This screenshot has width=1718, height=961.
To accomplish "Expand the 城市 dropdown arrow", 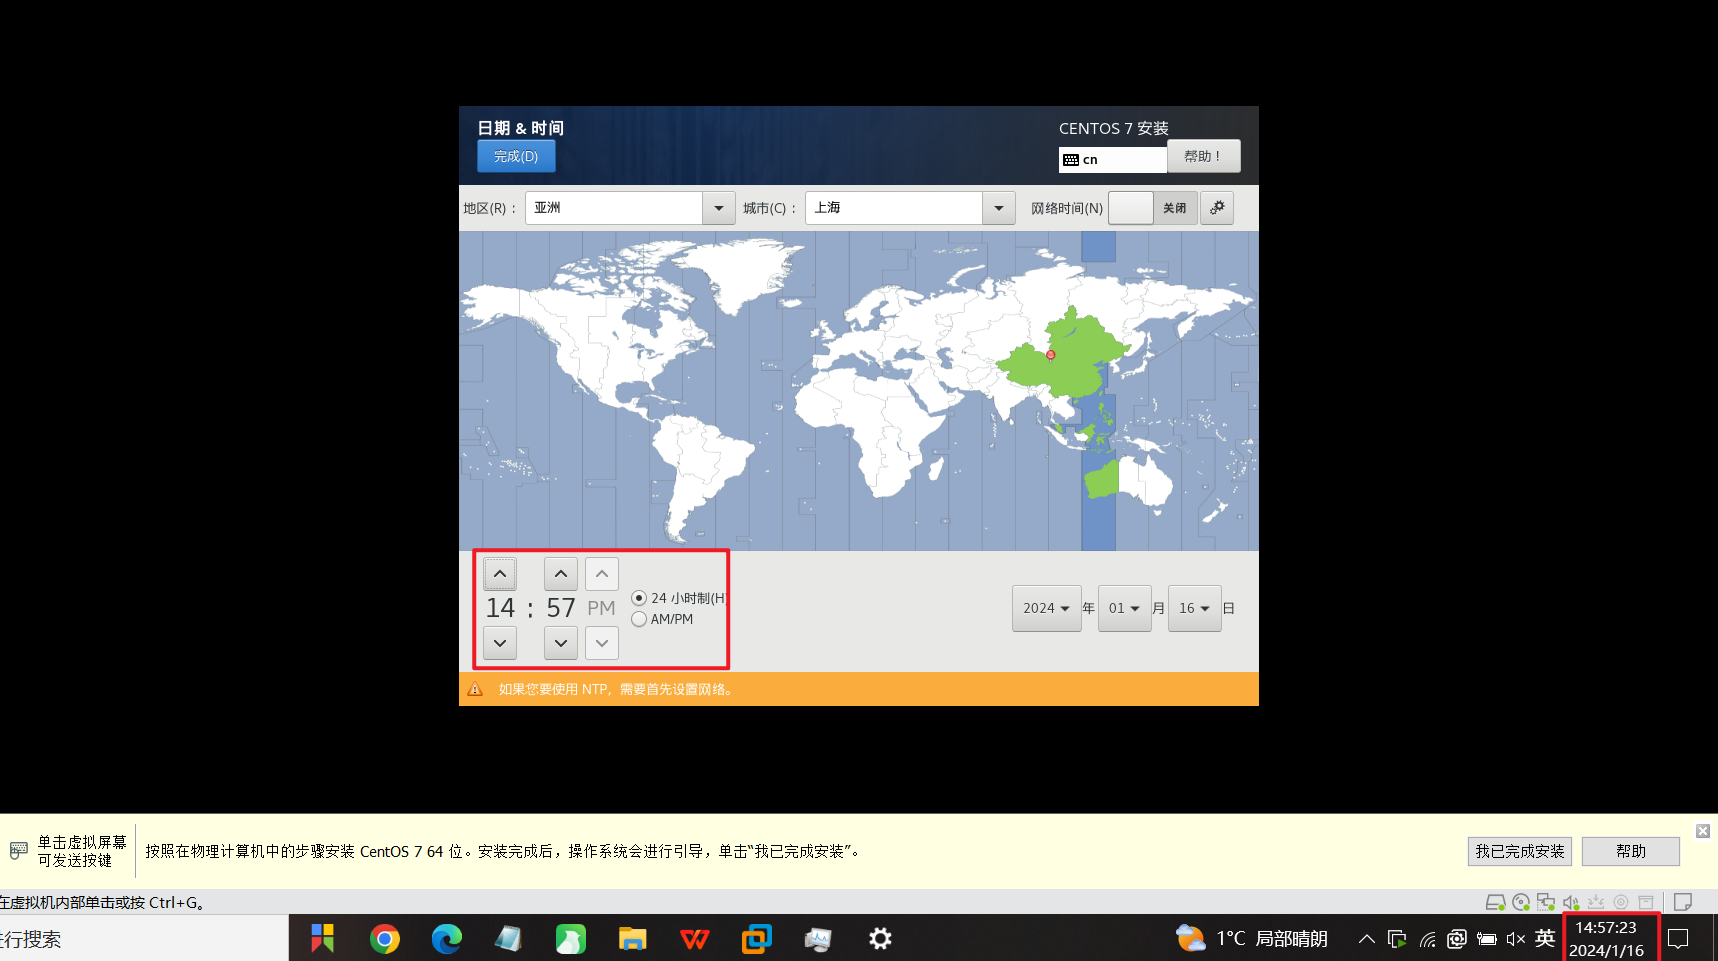I will (998, 208).
